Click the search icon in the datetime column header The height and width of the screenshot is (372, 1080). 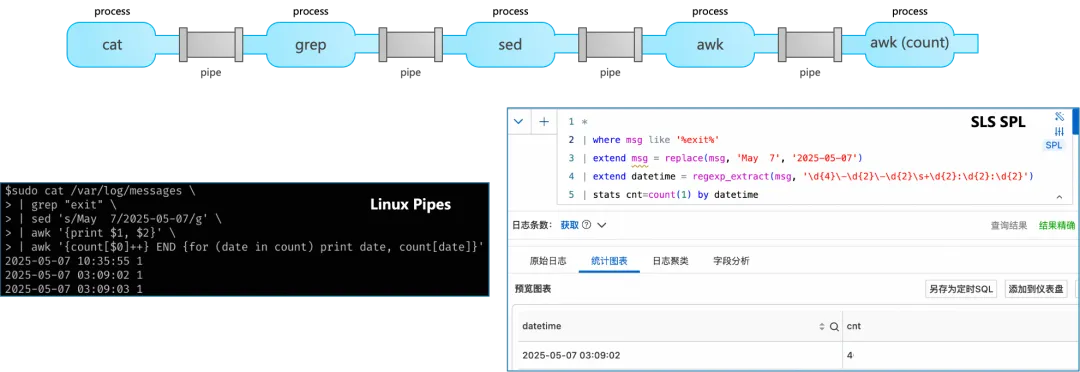(x=833, y=327)
